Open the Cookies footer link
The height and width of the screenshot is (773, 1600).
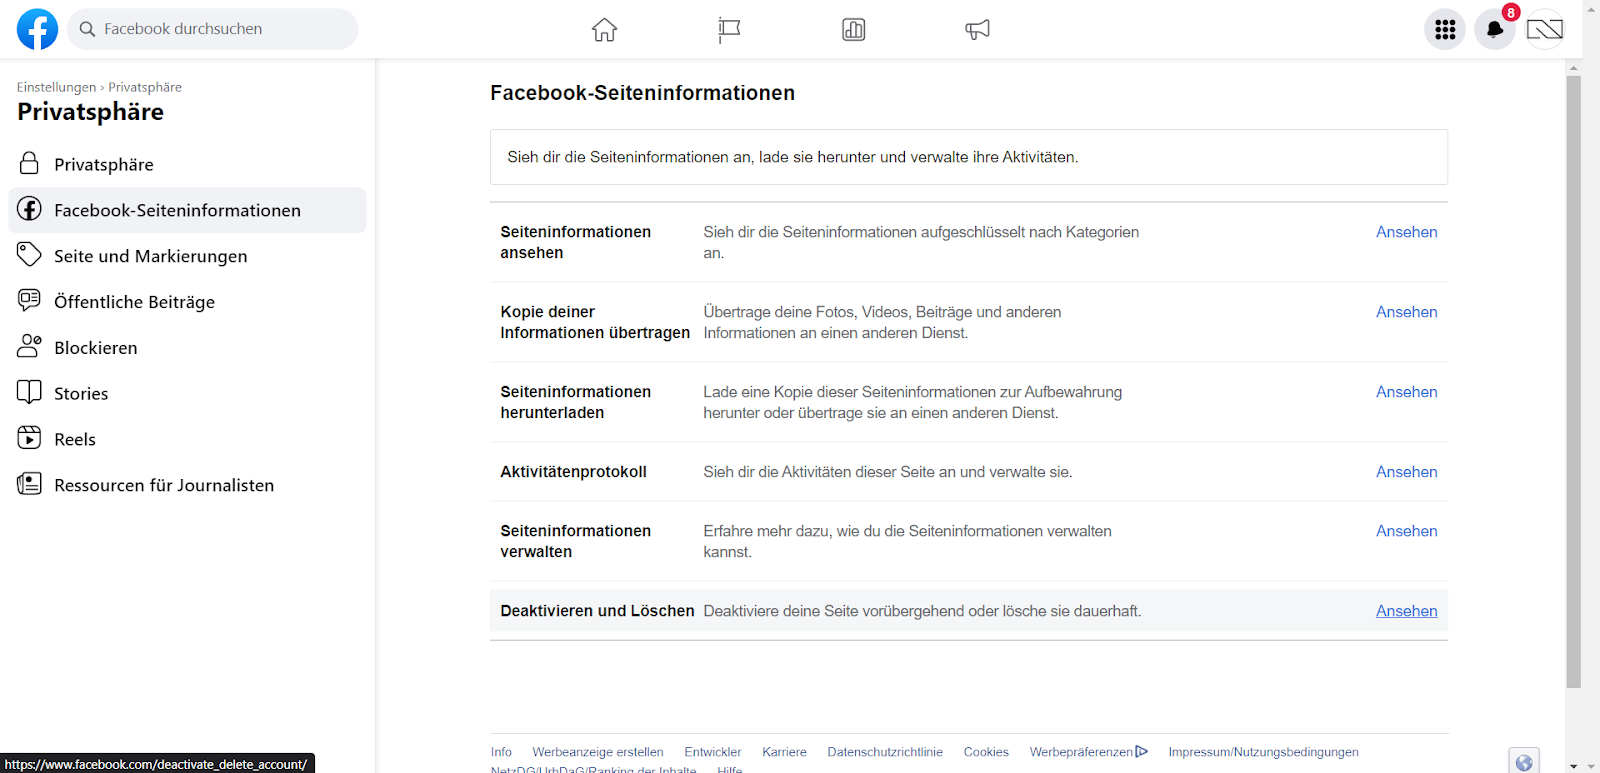(986, 752)
